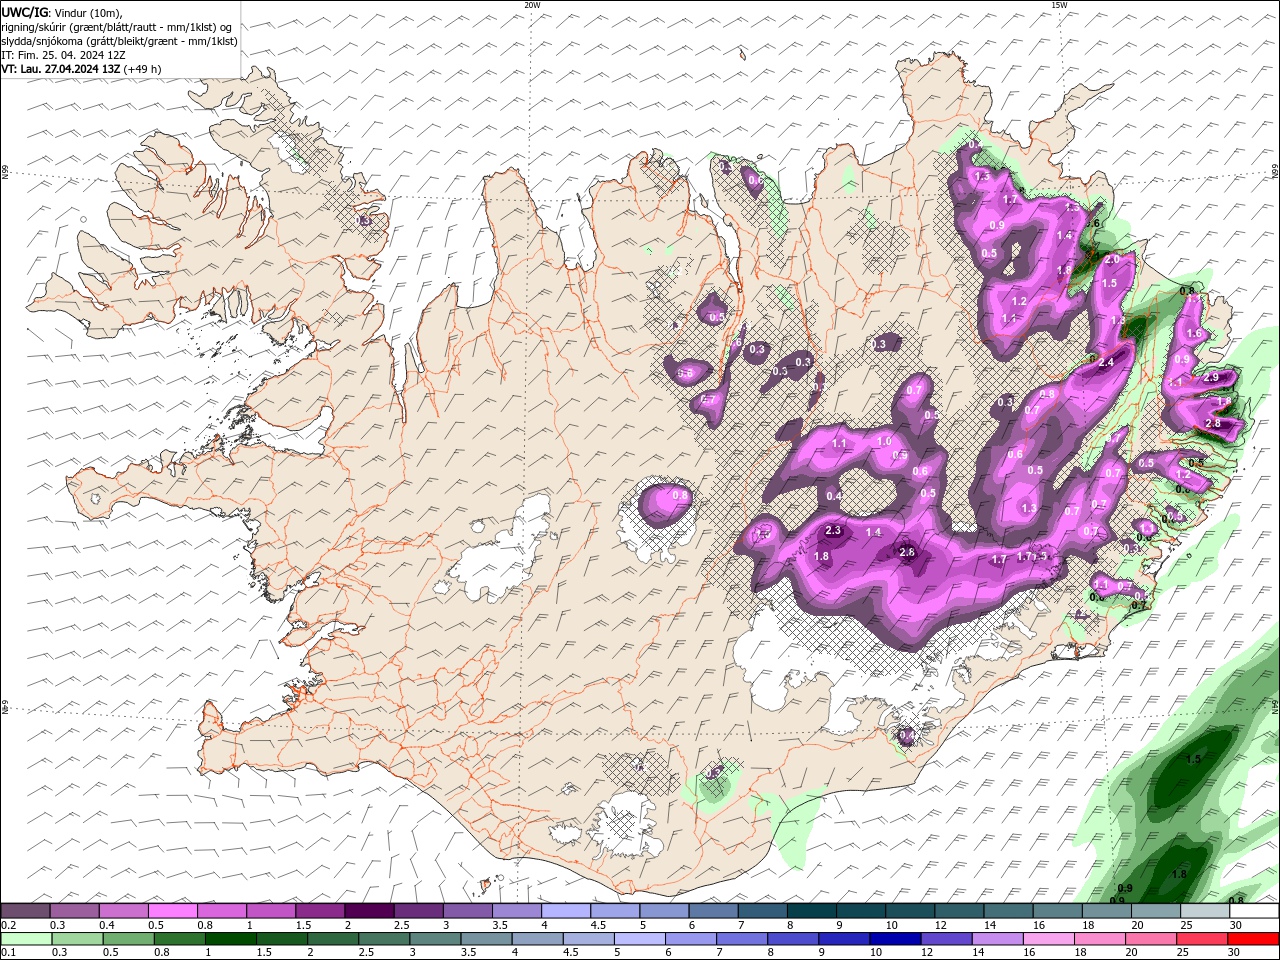Click the dark purple 2 swatch on the snow scale
The image size is (1280, 960).
(x=369, y=911)
